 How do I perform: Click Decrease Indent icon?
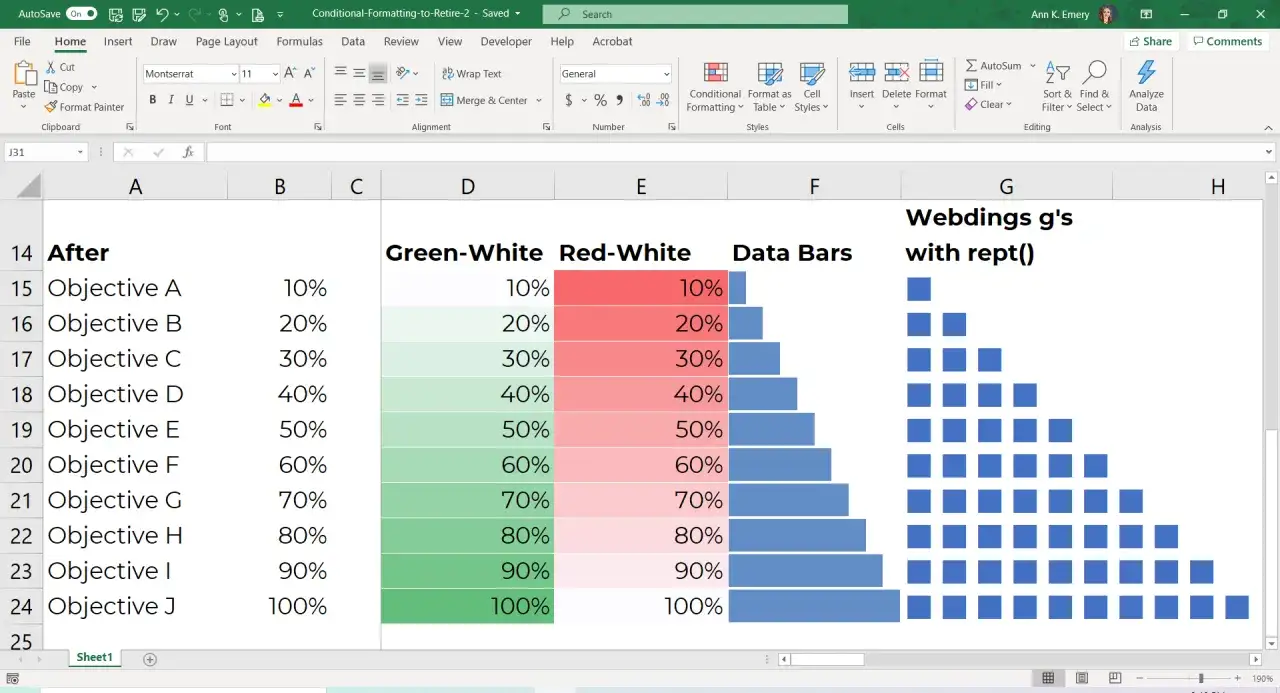pos(402,100)
